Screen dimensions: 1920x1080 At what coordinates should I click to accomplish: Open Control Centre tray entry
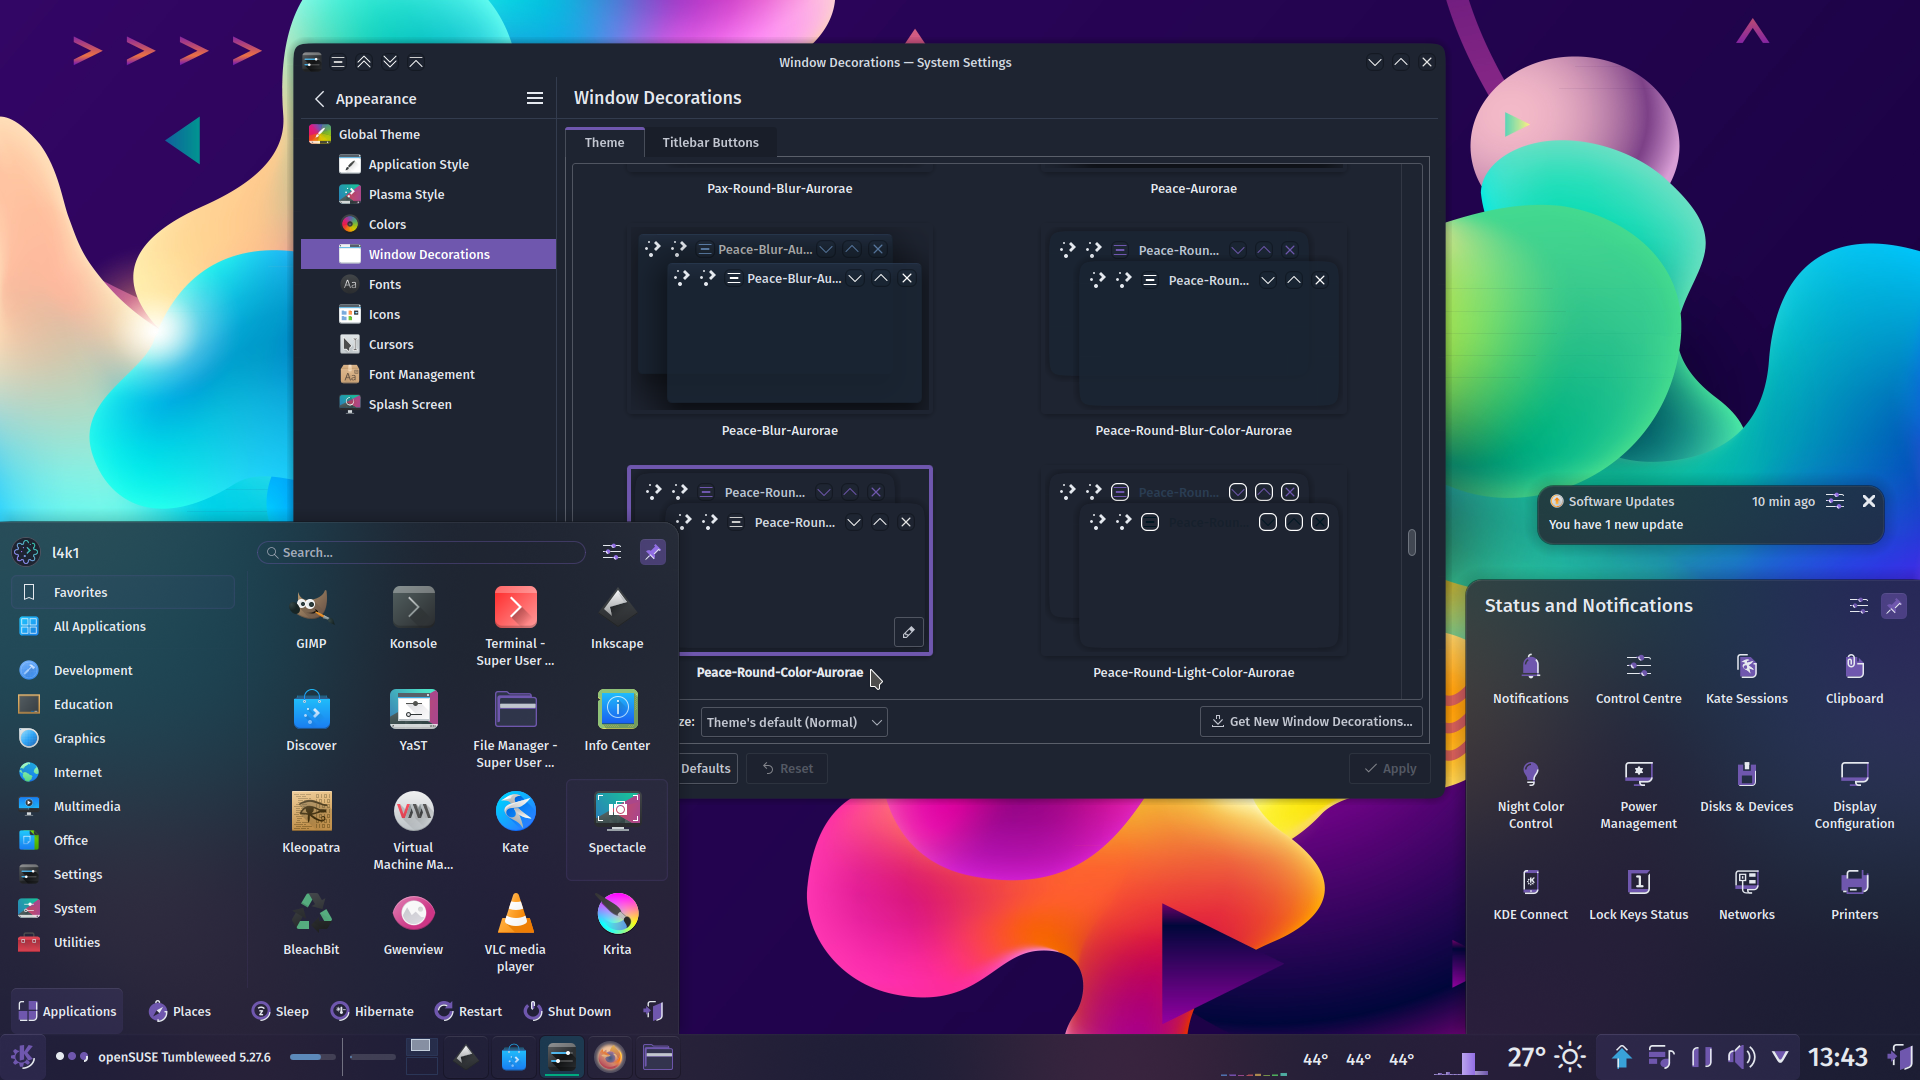[x=1638, y=678]
